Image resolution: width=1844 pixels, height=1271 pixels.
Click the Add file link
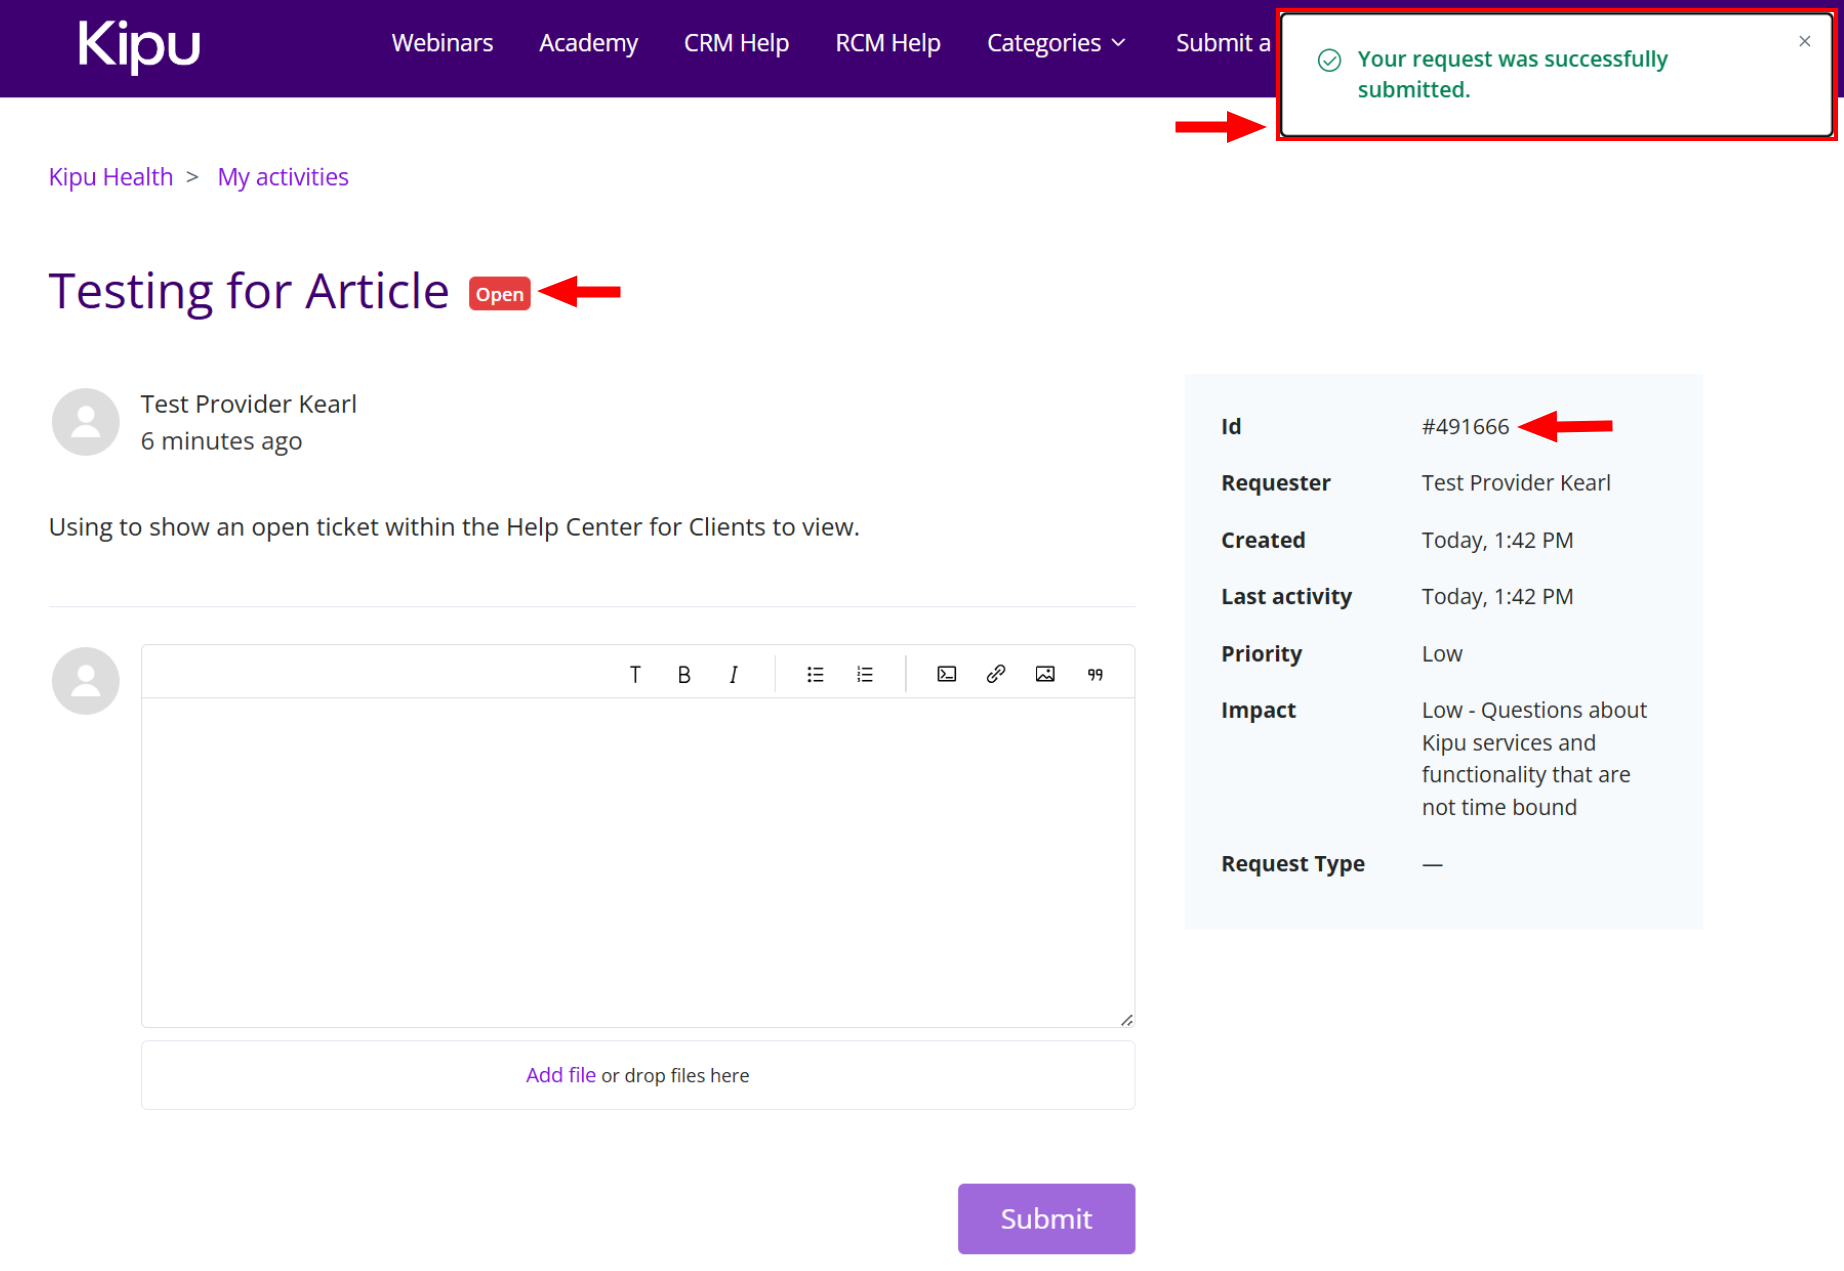click(x=560, y=1075)
